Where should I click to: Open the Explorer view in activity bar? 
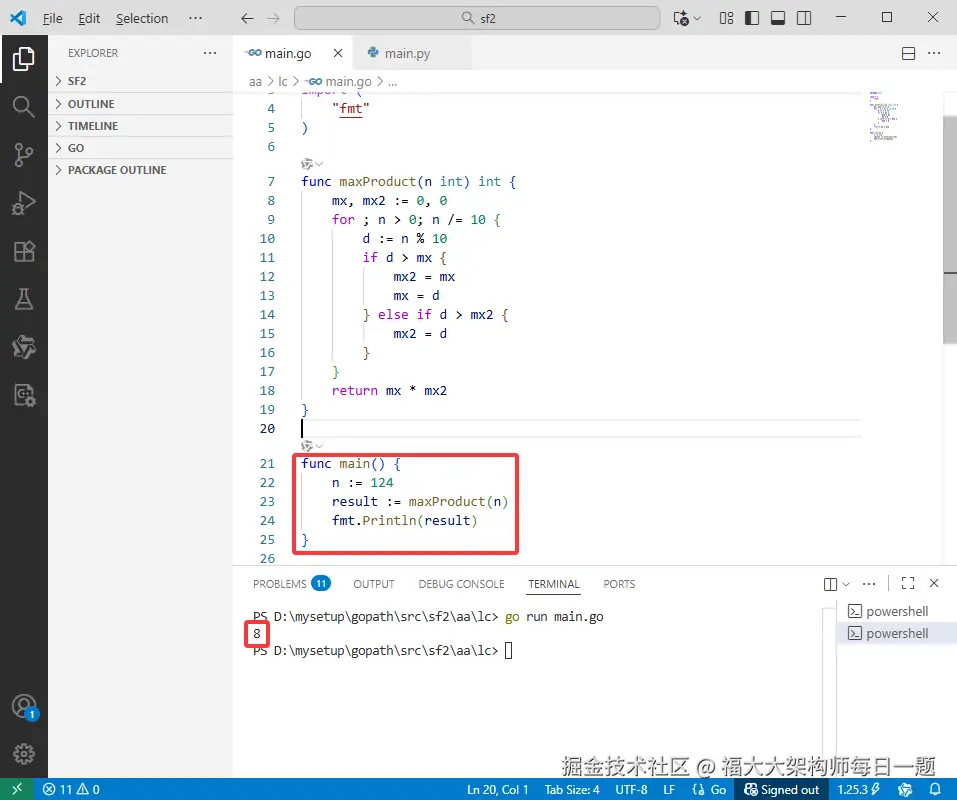(x=23, y=59)
